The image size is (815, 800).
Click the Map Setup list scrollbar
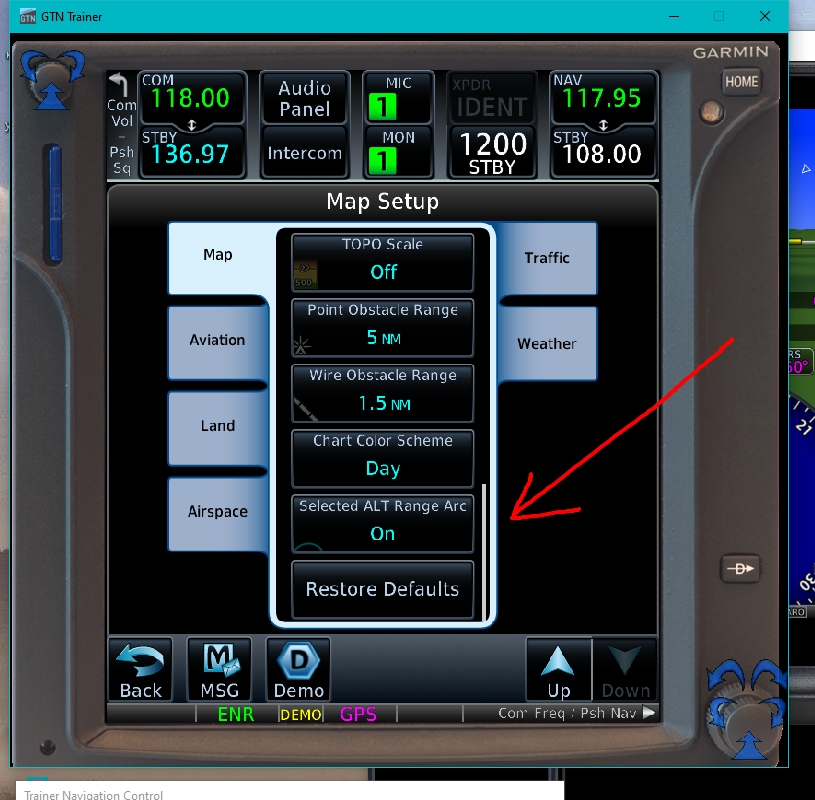tap(484, 552)
